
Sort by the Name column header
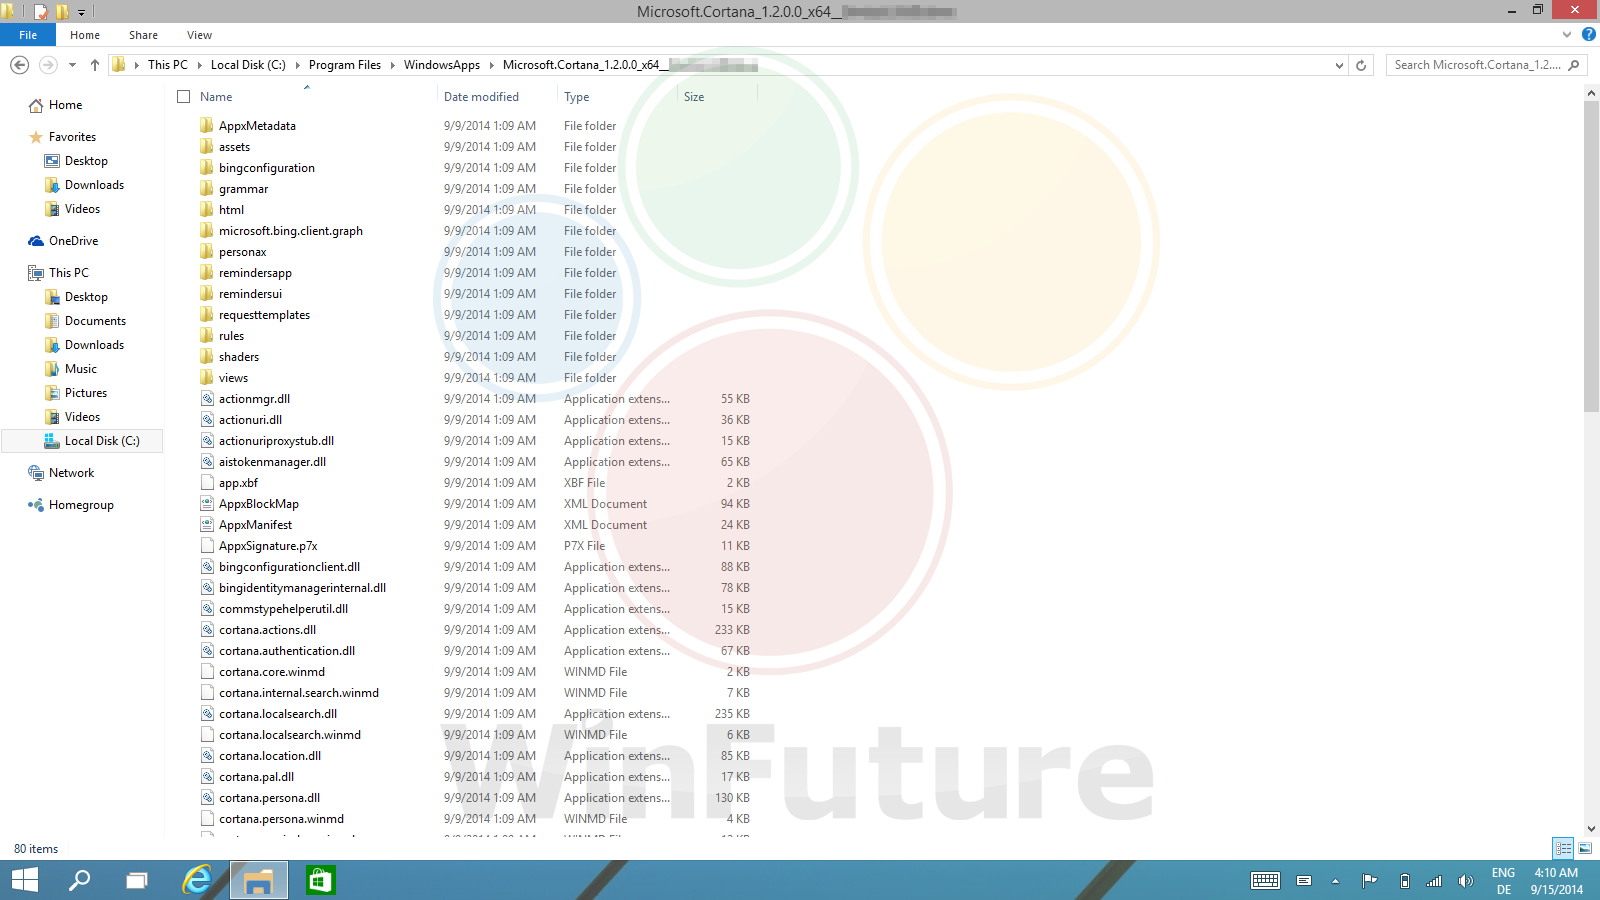pos(216,97)
